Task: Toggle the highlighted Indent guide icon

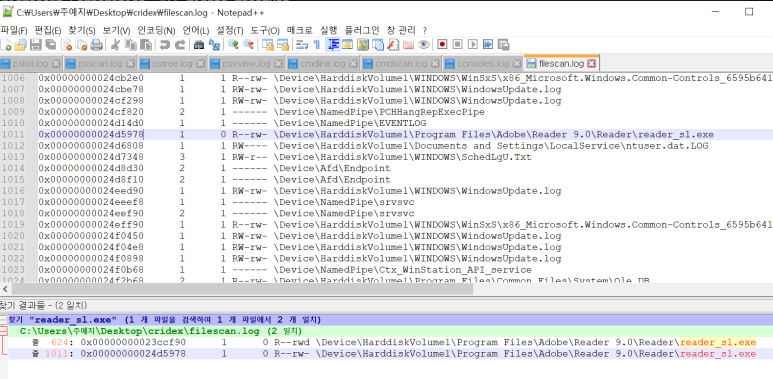Action: click(333, 45)
